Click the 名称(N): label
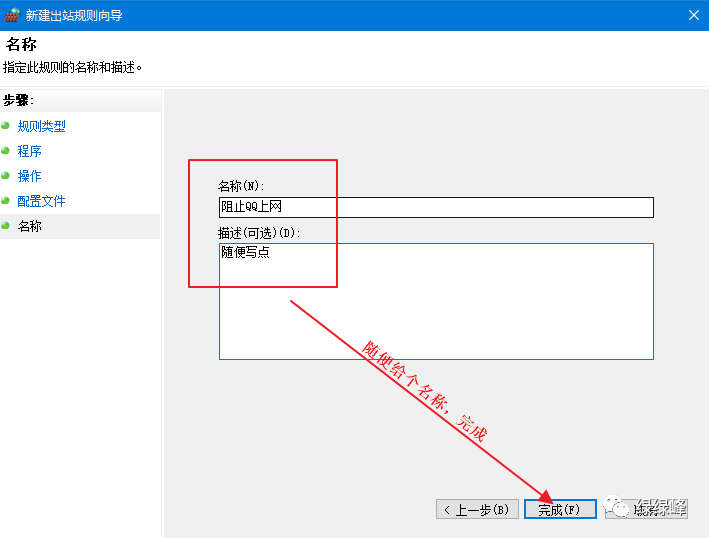The height and width of the screenshot is (538, 709). coord(241,186)
